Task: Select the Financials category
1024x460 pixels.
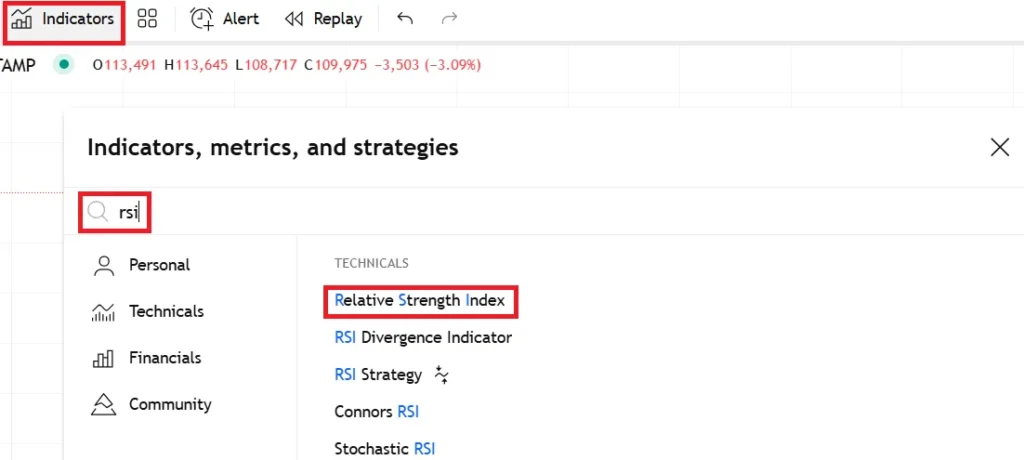Action: click(165, 358)
